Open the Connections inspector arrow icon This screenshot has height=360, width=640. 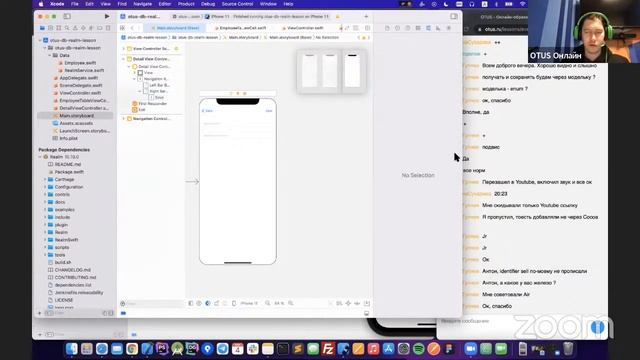pos(448,28)
